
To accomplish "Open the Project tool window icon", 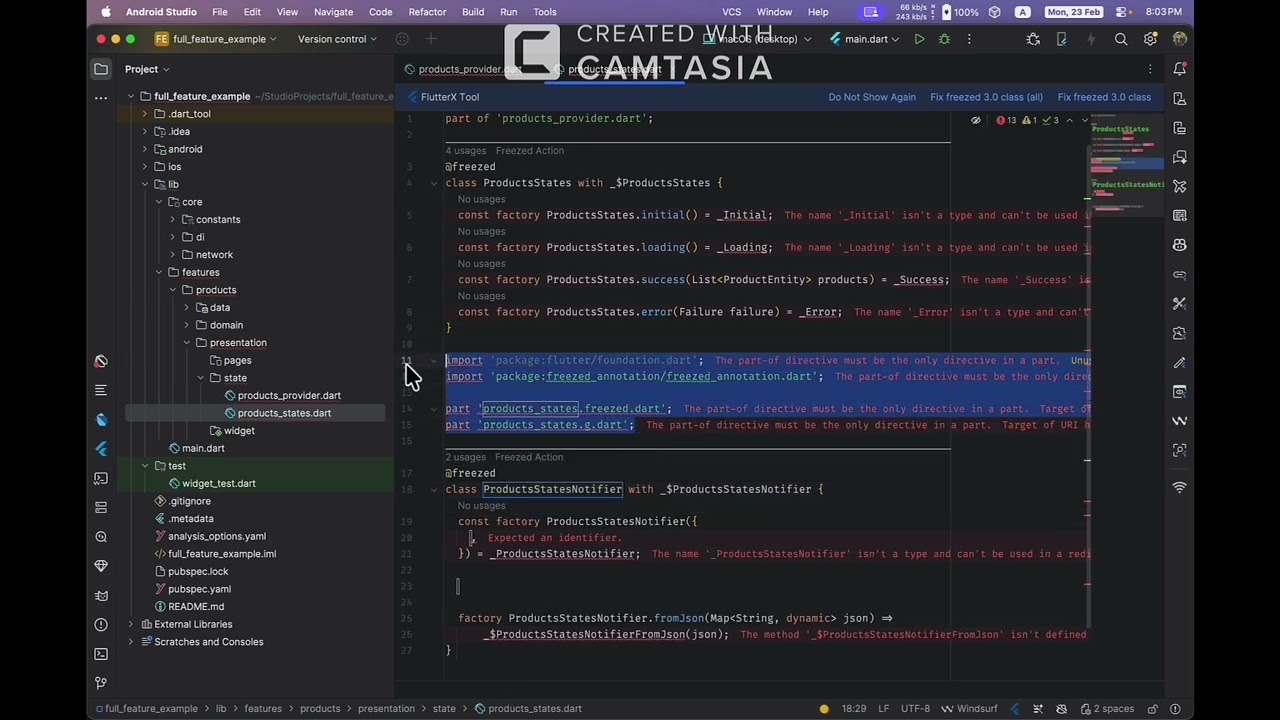I will [x=101, y=69].
